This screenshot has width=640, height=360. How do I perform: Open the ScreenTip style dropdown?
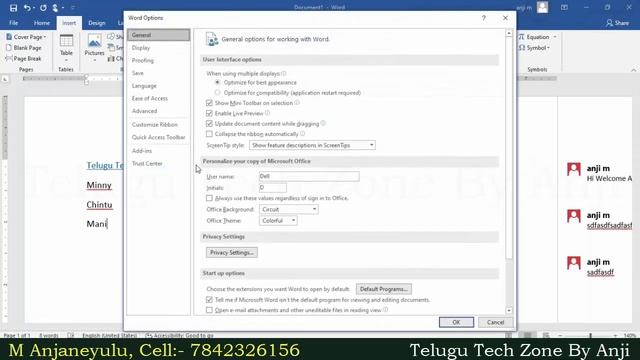coord(312,145)
